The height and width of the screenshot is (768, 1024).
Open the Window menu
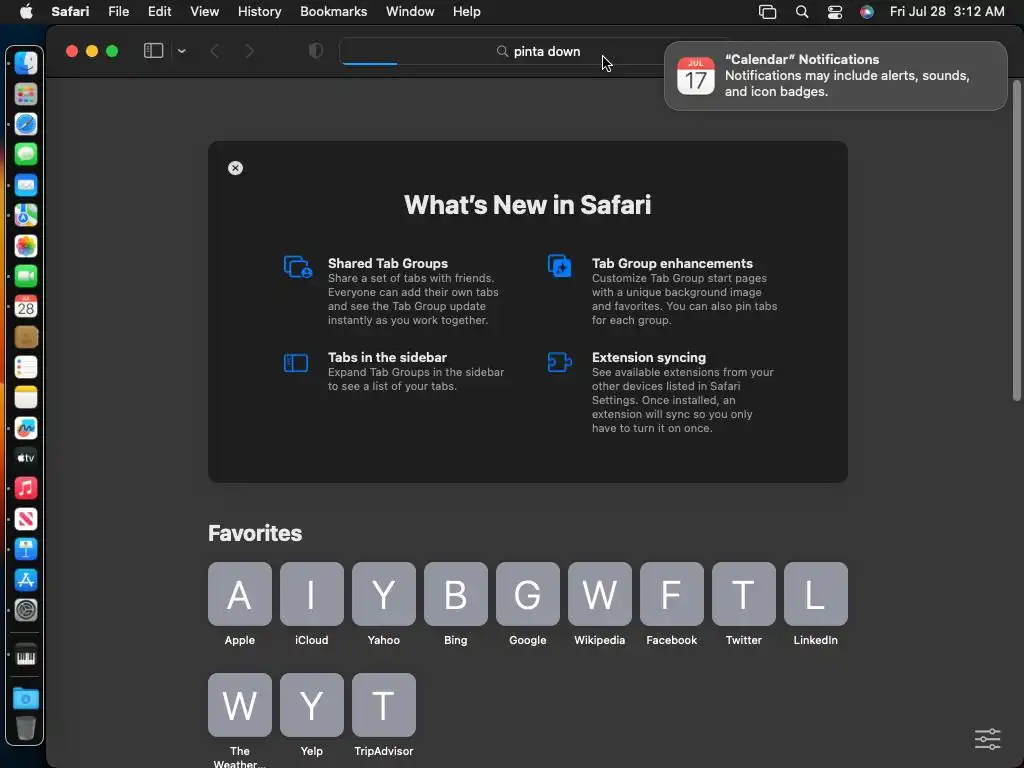(410, 12)
